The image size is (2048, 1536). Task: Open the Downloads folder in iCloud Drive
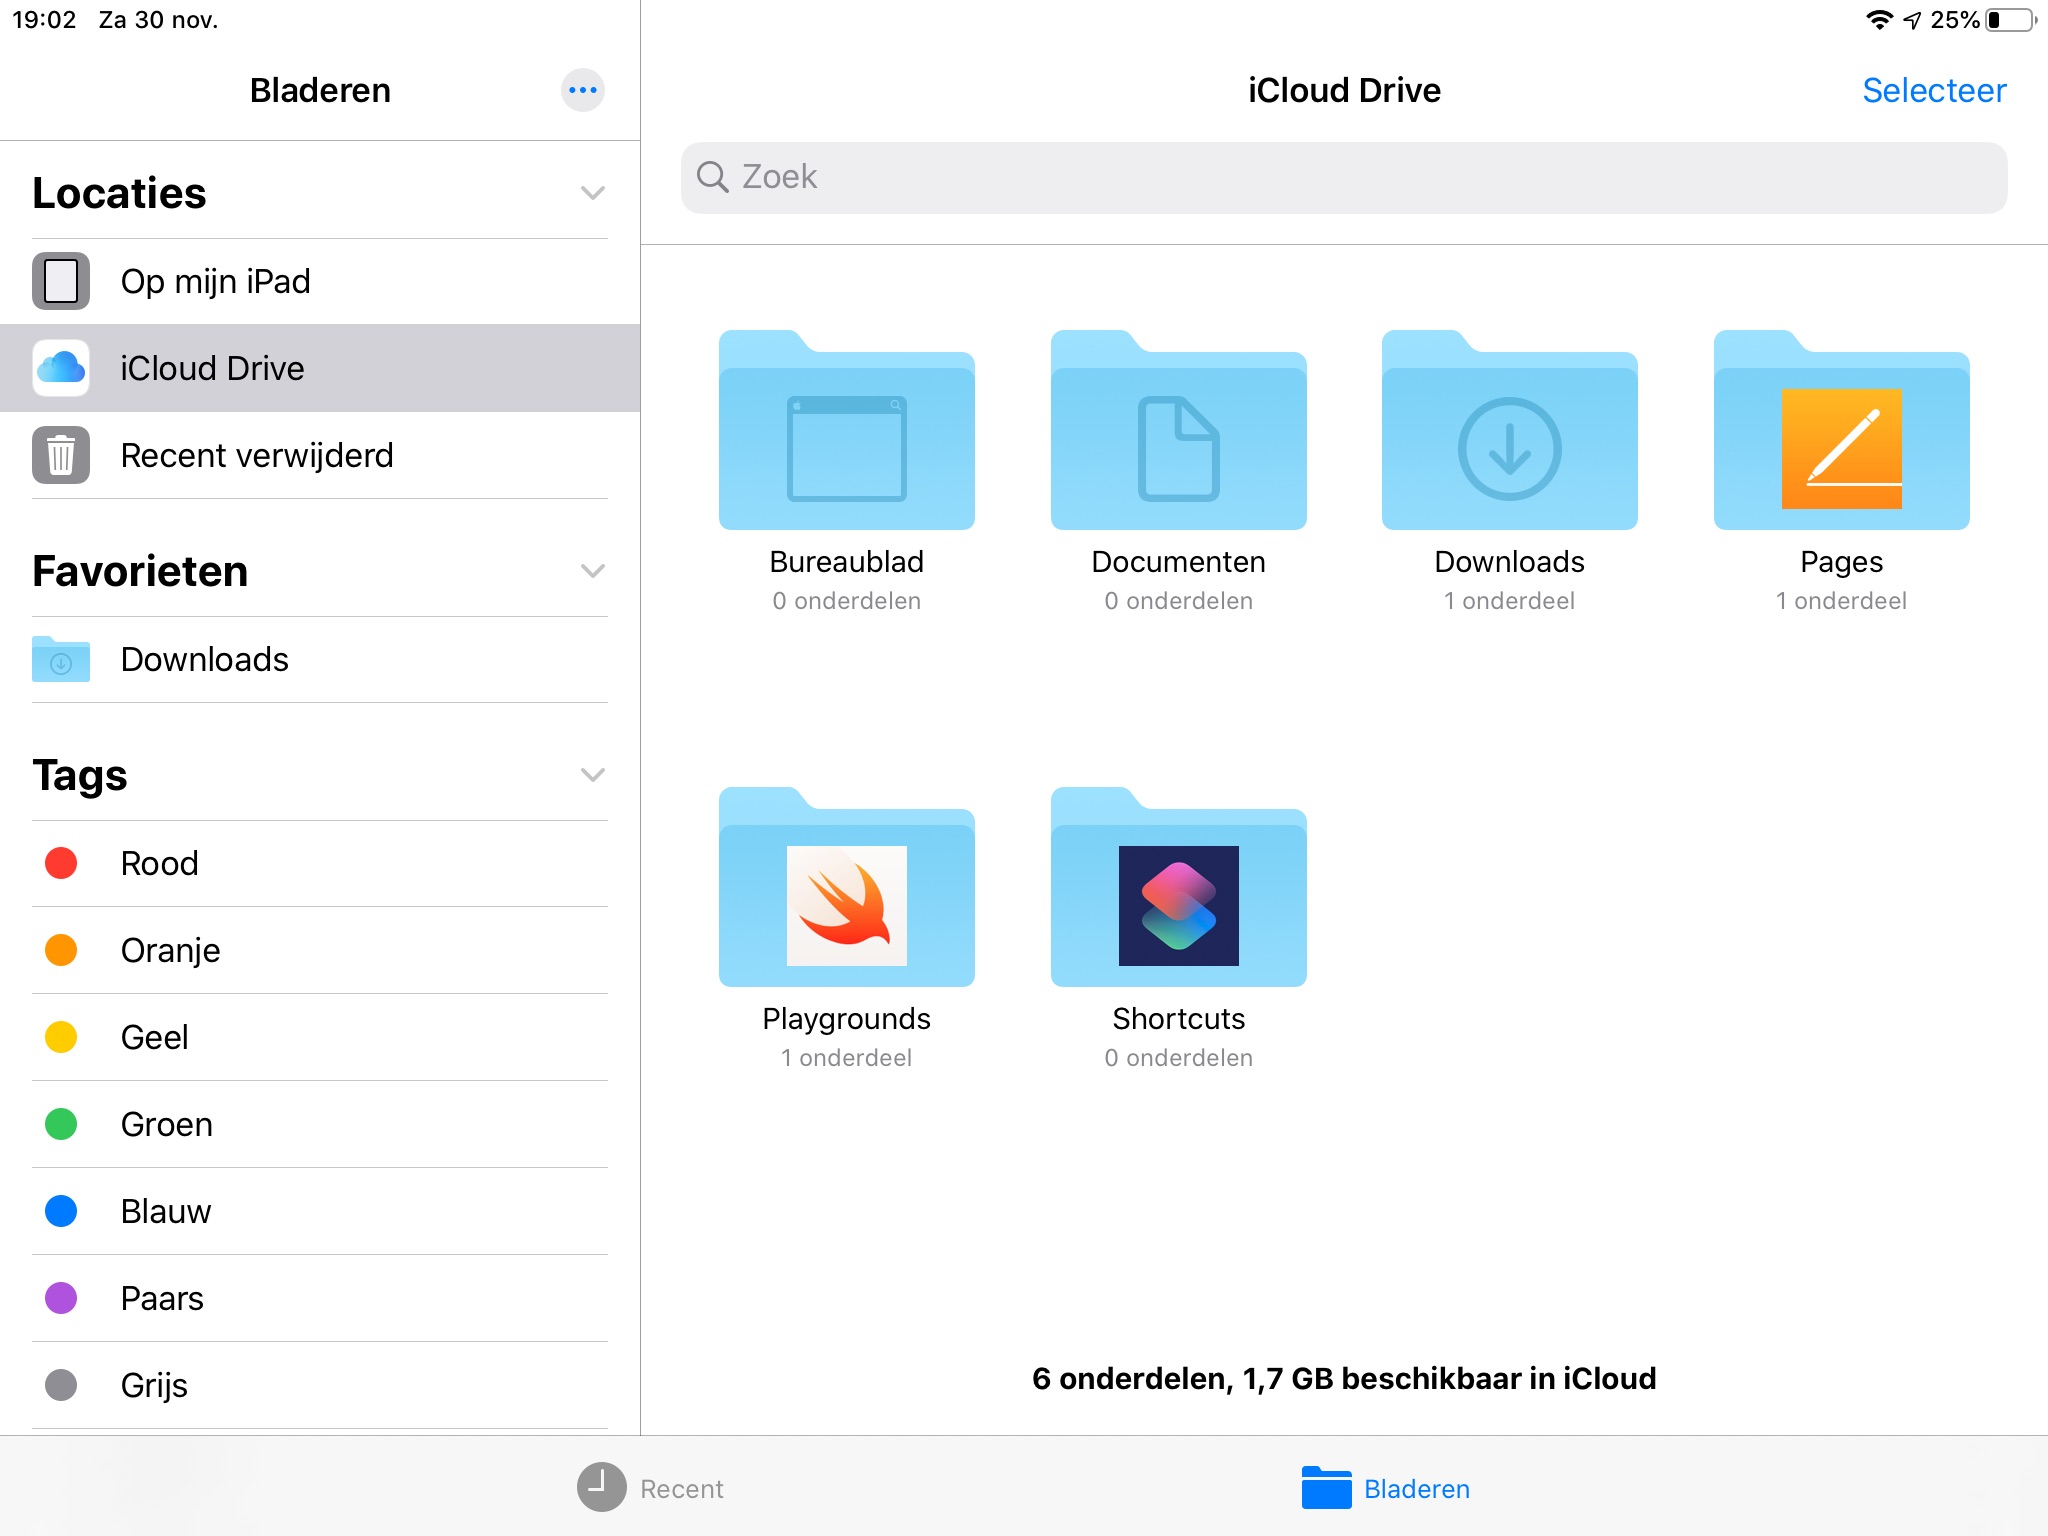tap(1509, 432)
